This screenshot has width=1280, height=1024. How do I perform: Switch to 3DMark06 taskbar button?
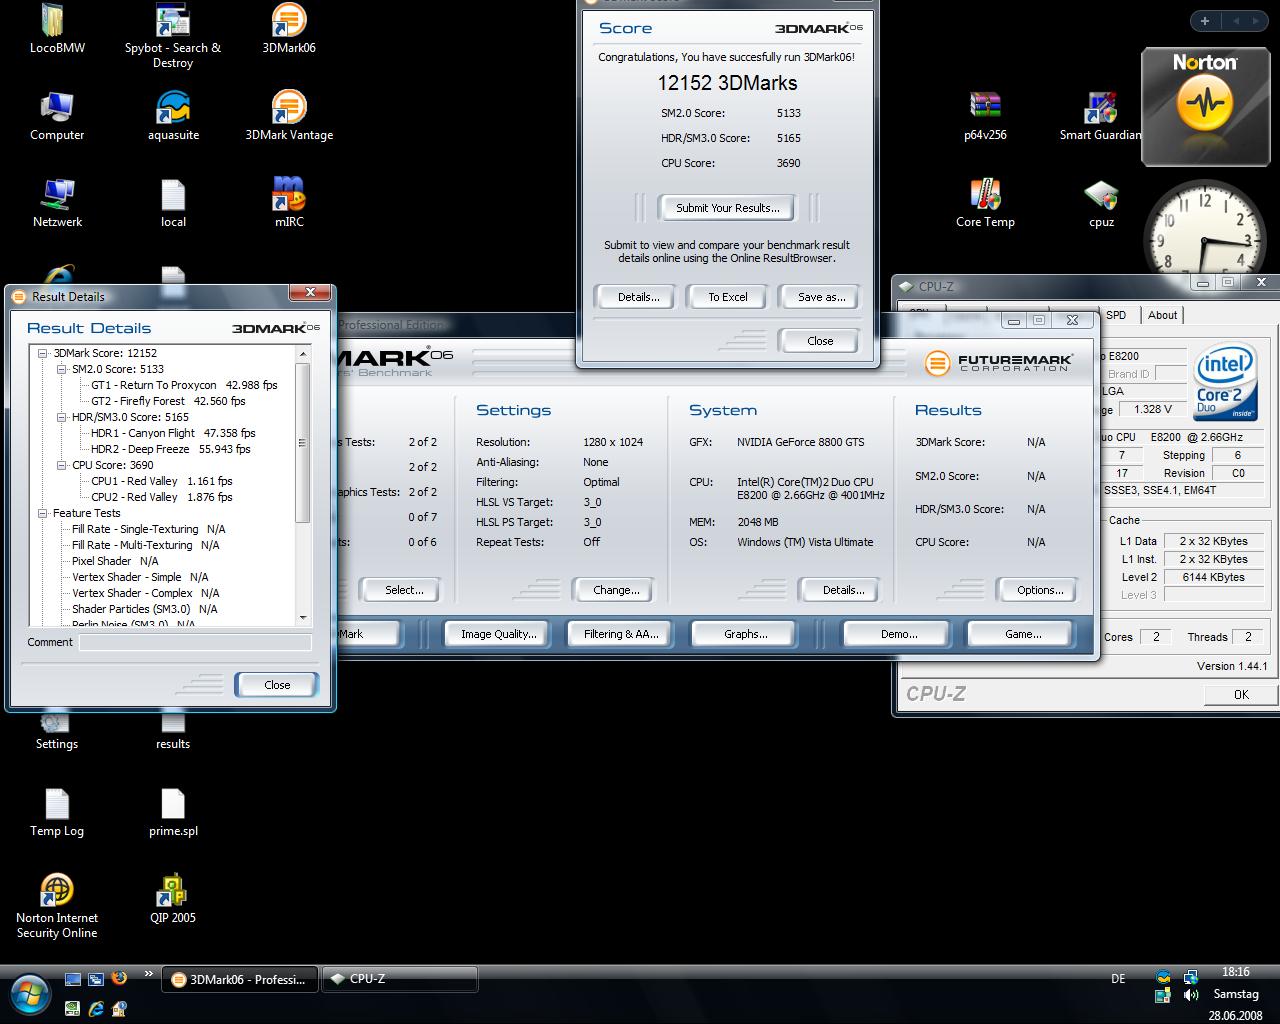pos(240,979)
